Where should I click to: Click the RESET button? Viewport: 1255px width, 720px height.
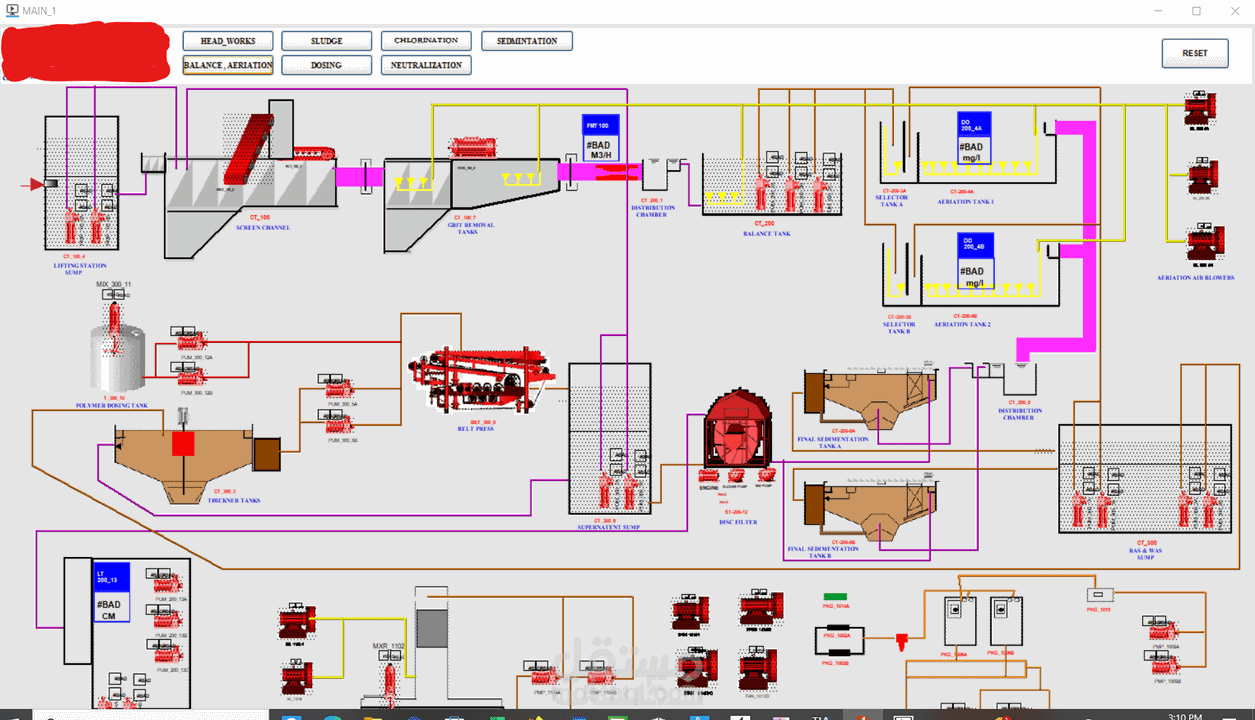point(1195,53)
